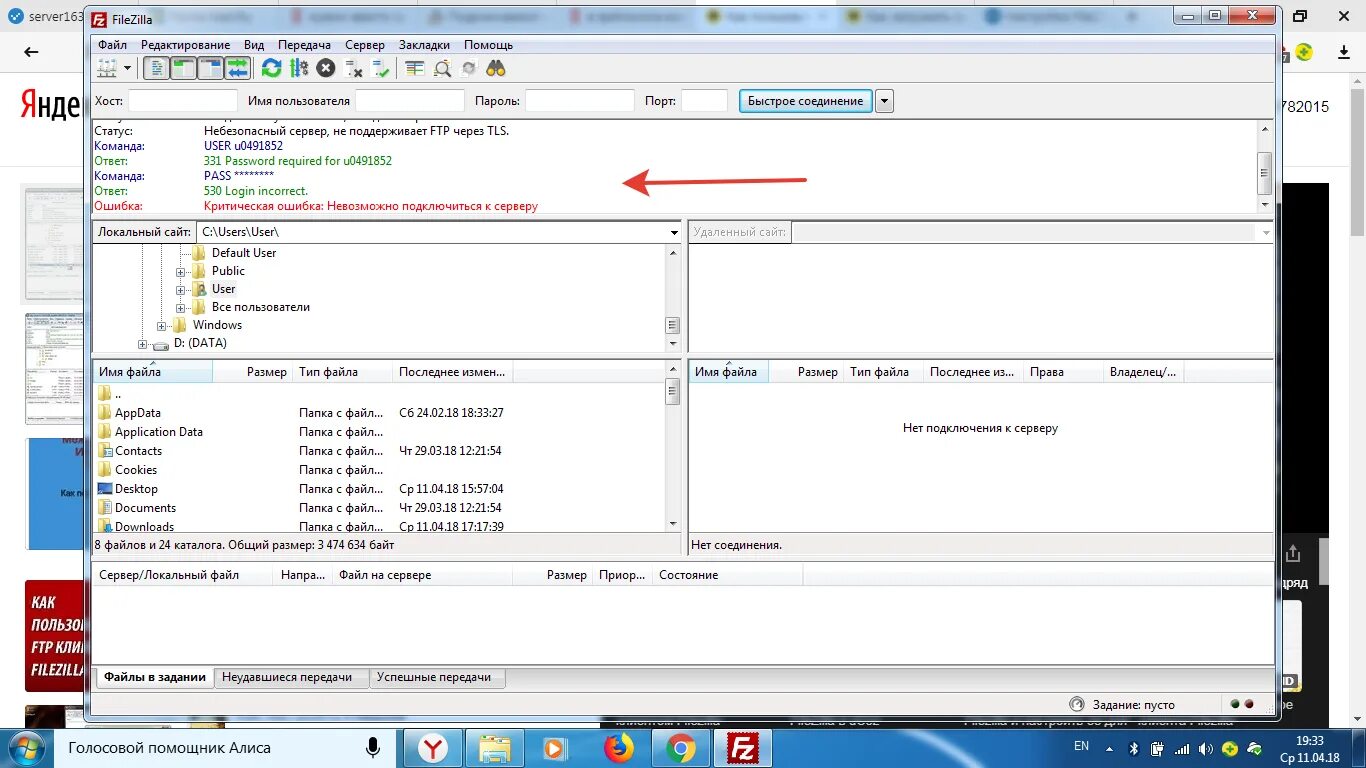Toggle the remote directory tree display
The height and width of the screenshot is (768, 1366).
pyautogui.click(x=210, y=68)
